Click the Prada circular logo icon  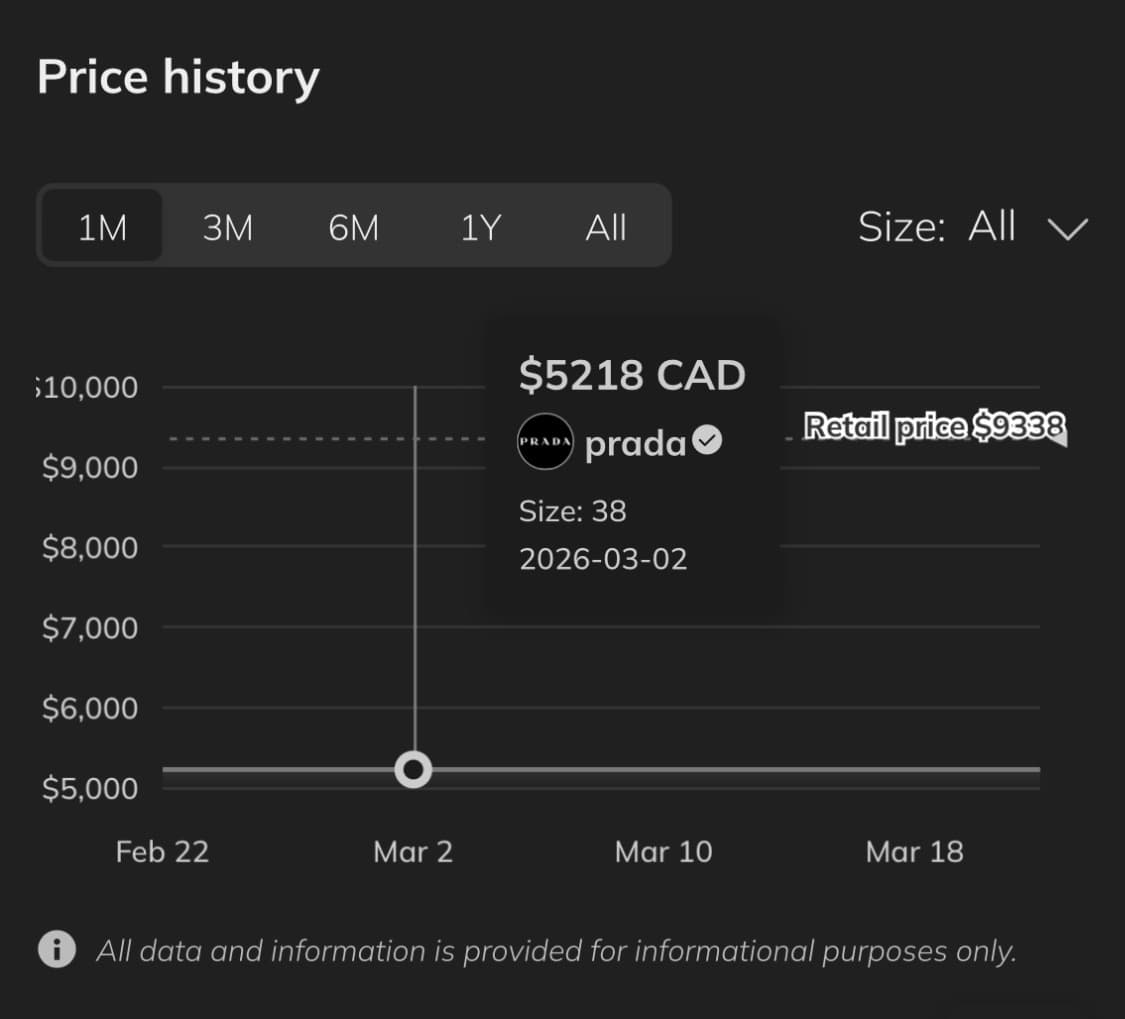pyautogui.click(x=545, y=441)
